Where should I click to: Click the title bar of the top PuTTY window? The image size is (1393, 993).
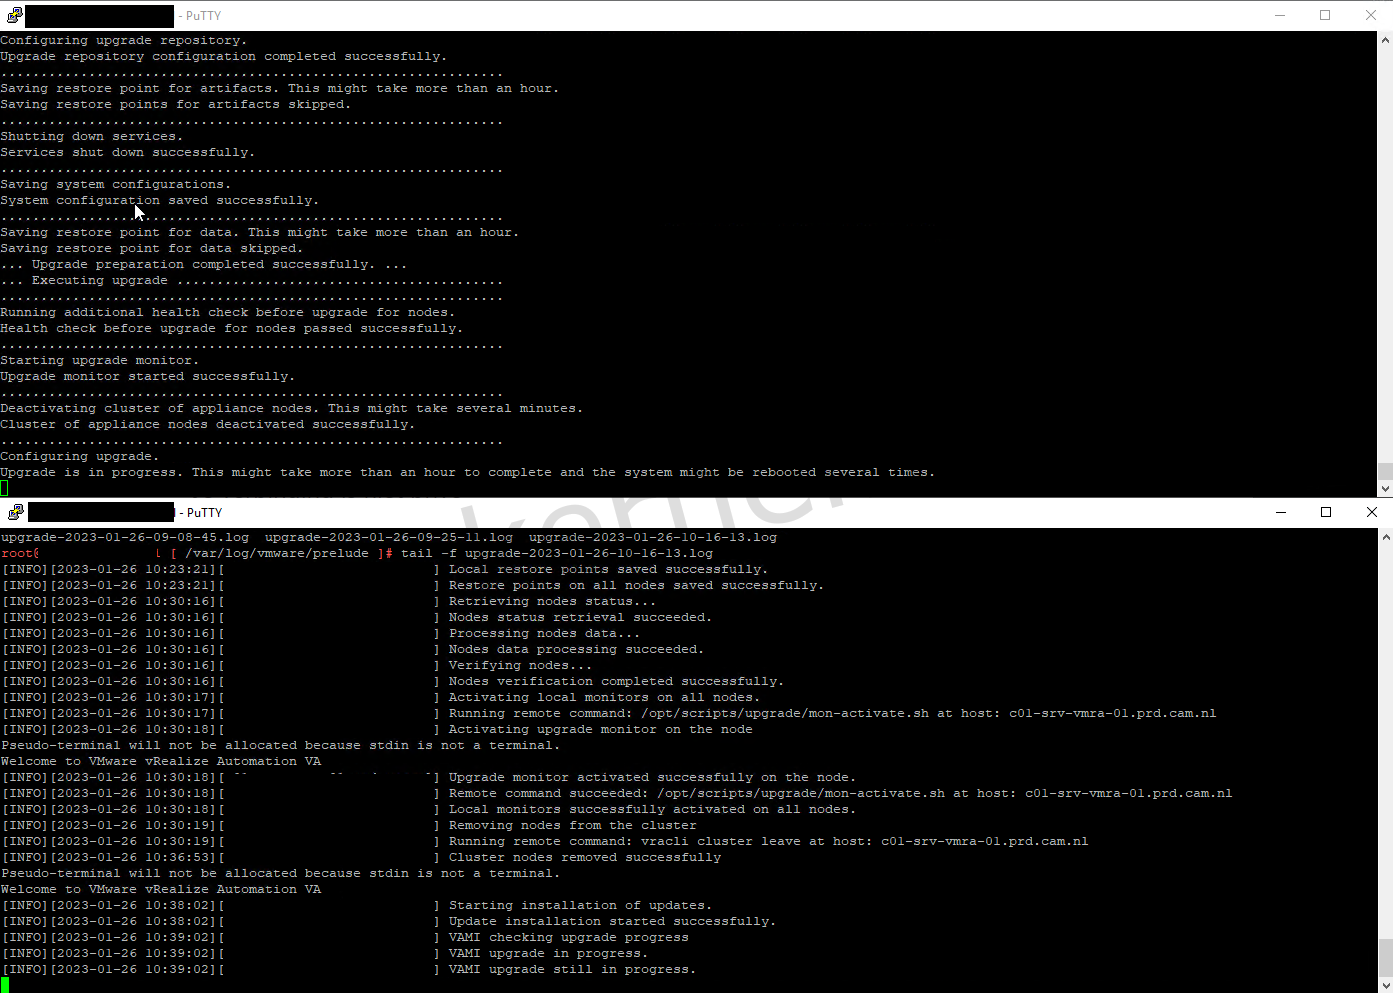point(600,15)
